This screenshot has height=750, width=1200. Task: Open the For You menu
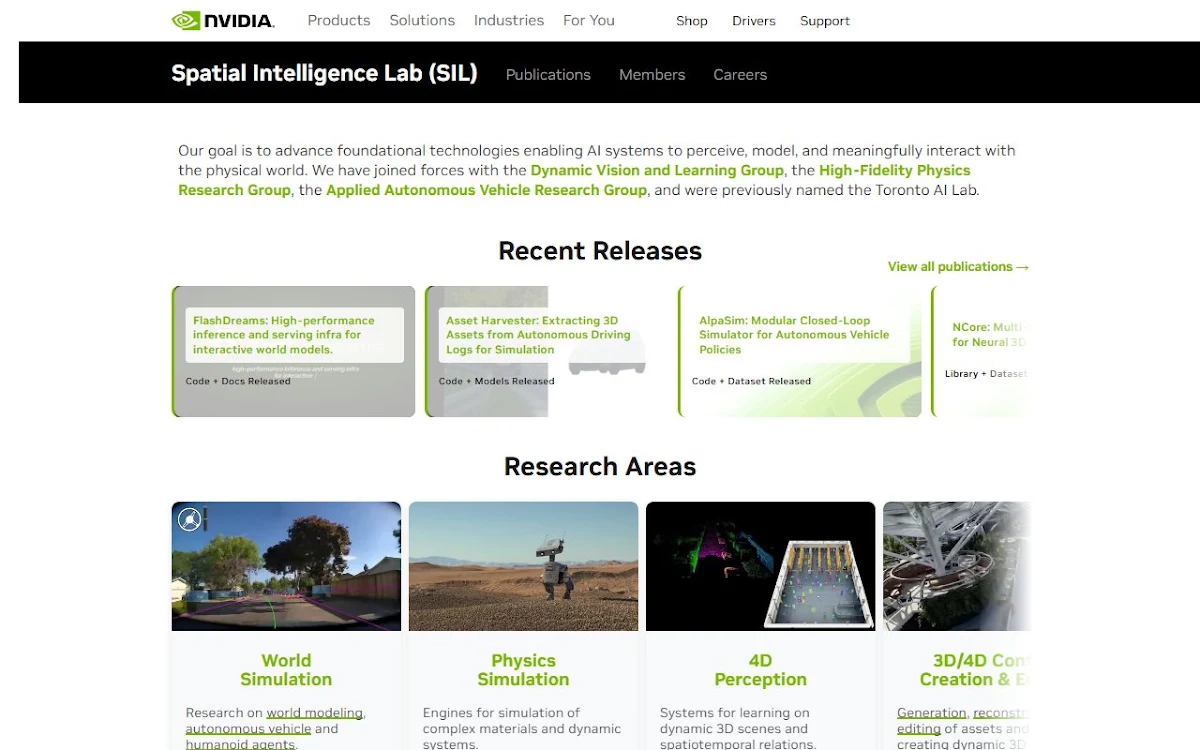pos(589,20)
